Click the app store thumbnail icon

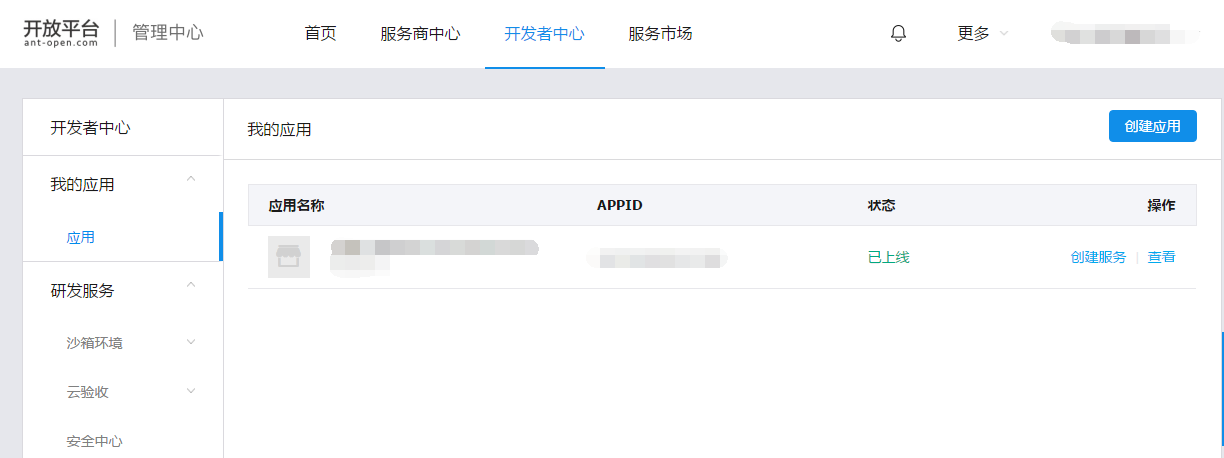[289, 257]
